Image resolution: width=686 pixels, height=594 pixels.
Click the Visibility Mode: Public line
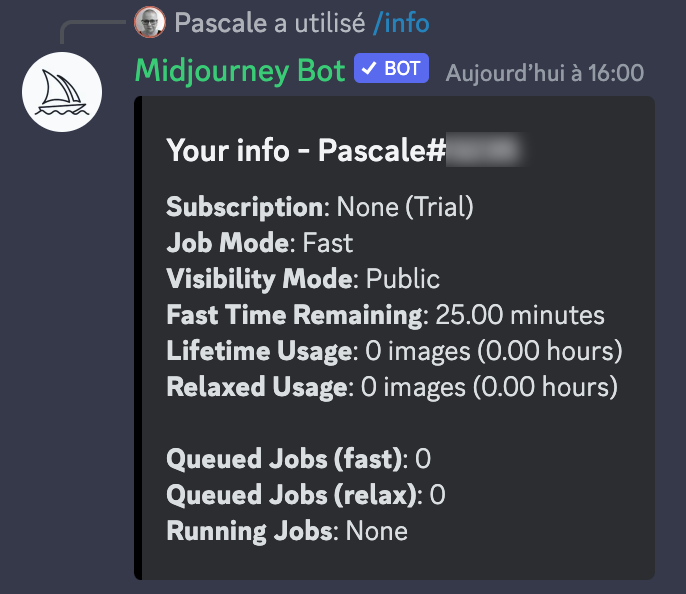click(x=302, y=279)
